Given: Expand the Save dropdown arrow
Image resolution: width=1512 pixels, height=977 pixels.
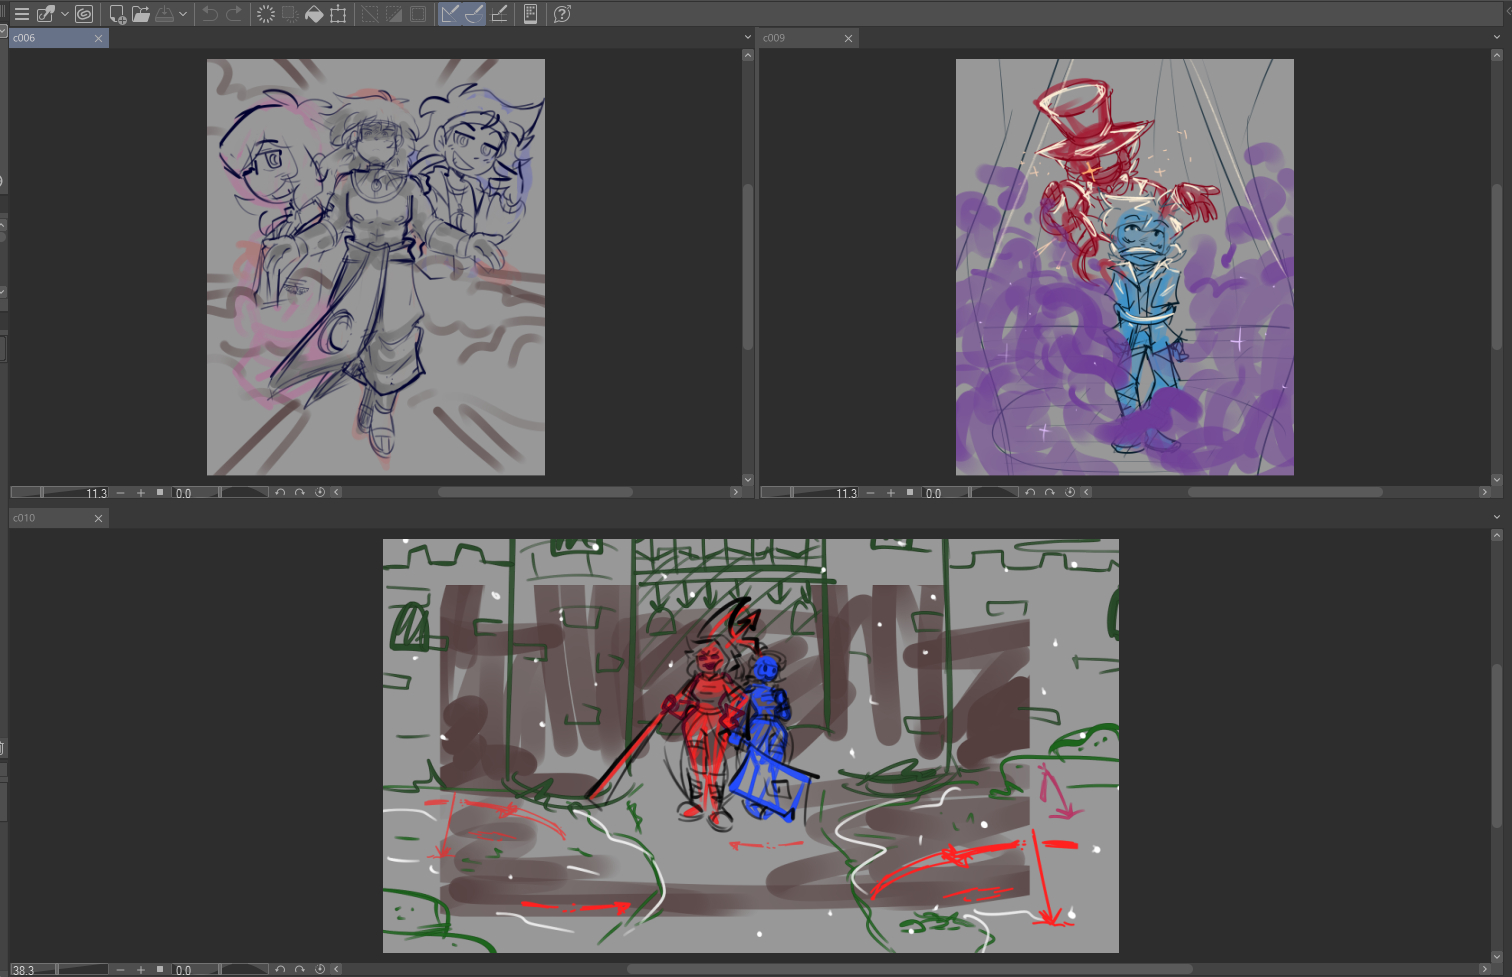Looking at the screenshot, I should [x=183, y=14].
